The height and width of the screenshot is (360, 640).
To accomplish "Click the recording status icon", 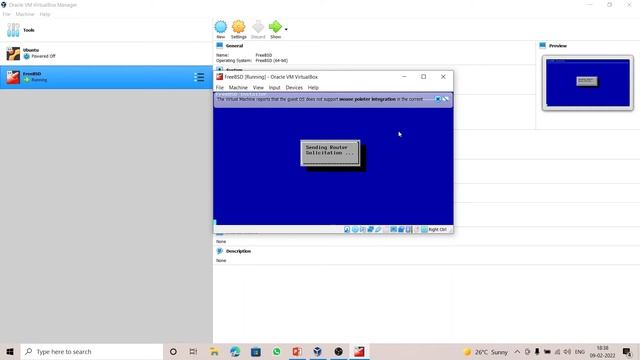I will coord(401,229).
